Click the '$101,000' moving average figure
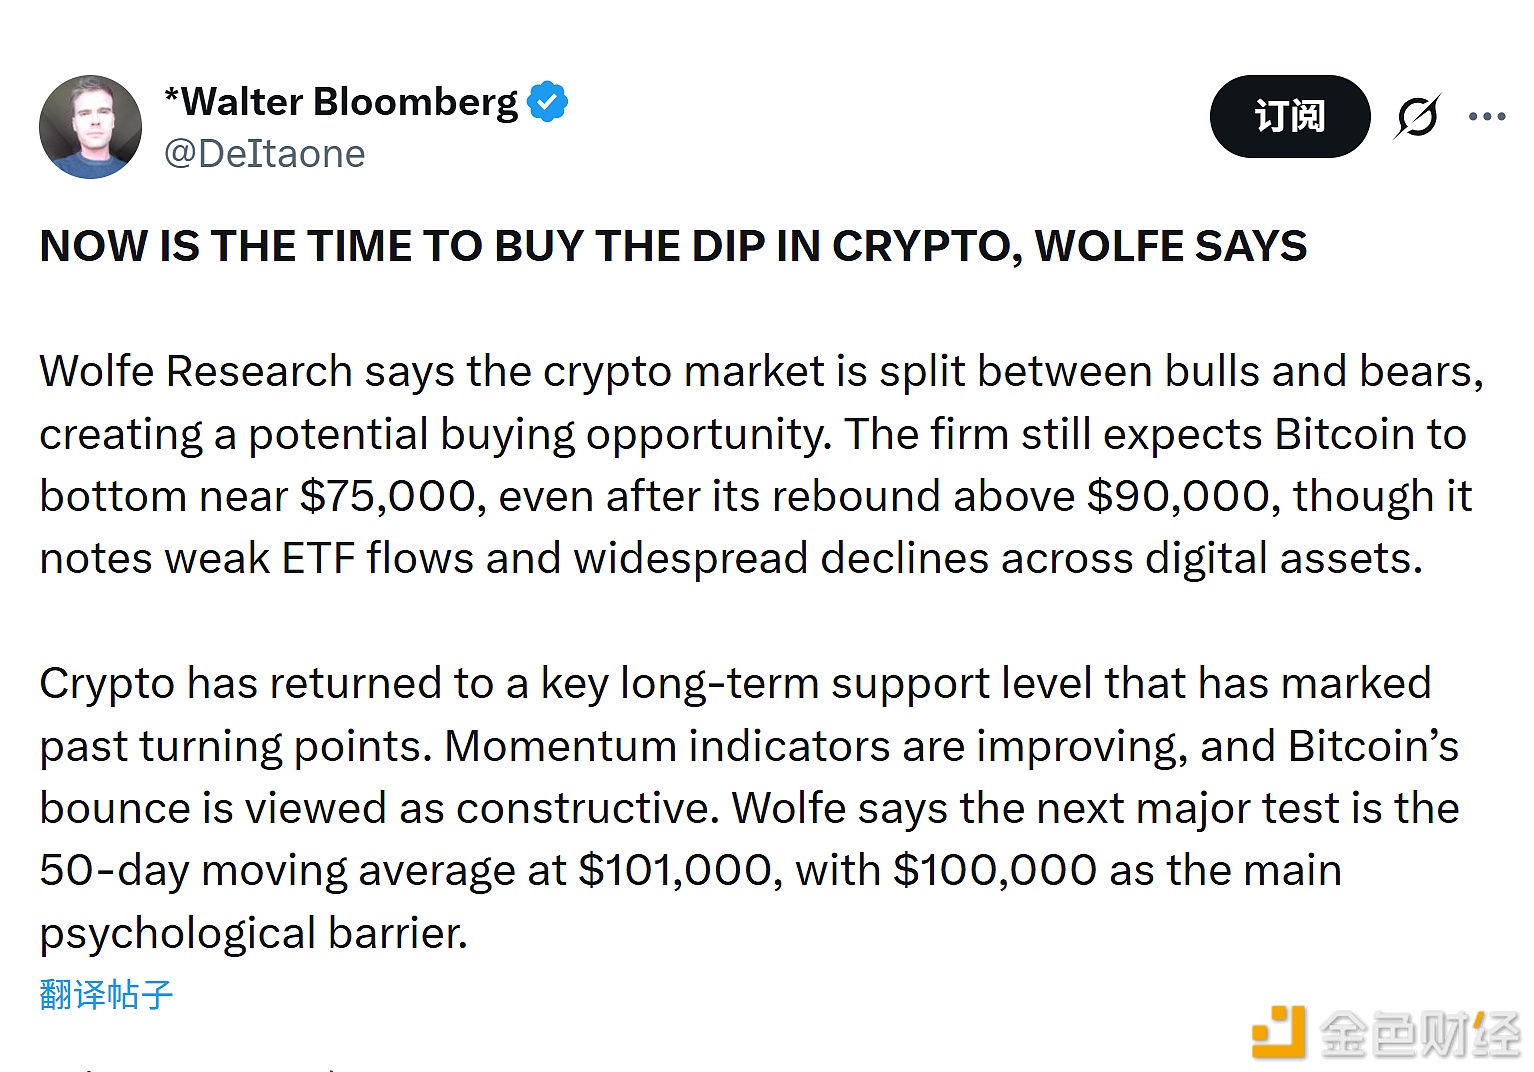 coord(678,871)
